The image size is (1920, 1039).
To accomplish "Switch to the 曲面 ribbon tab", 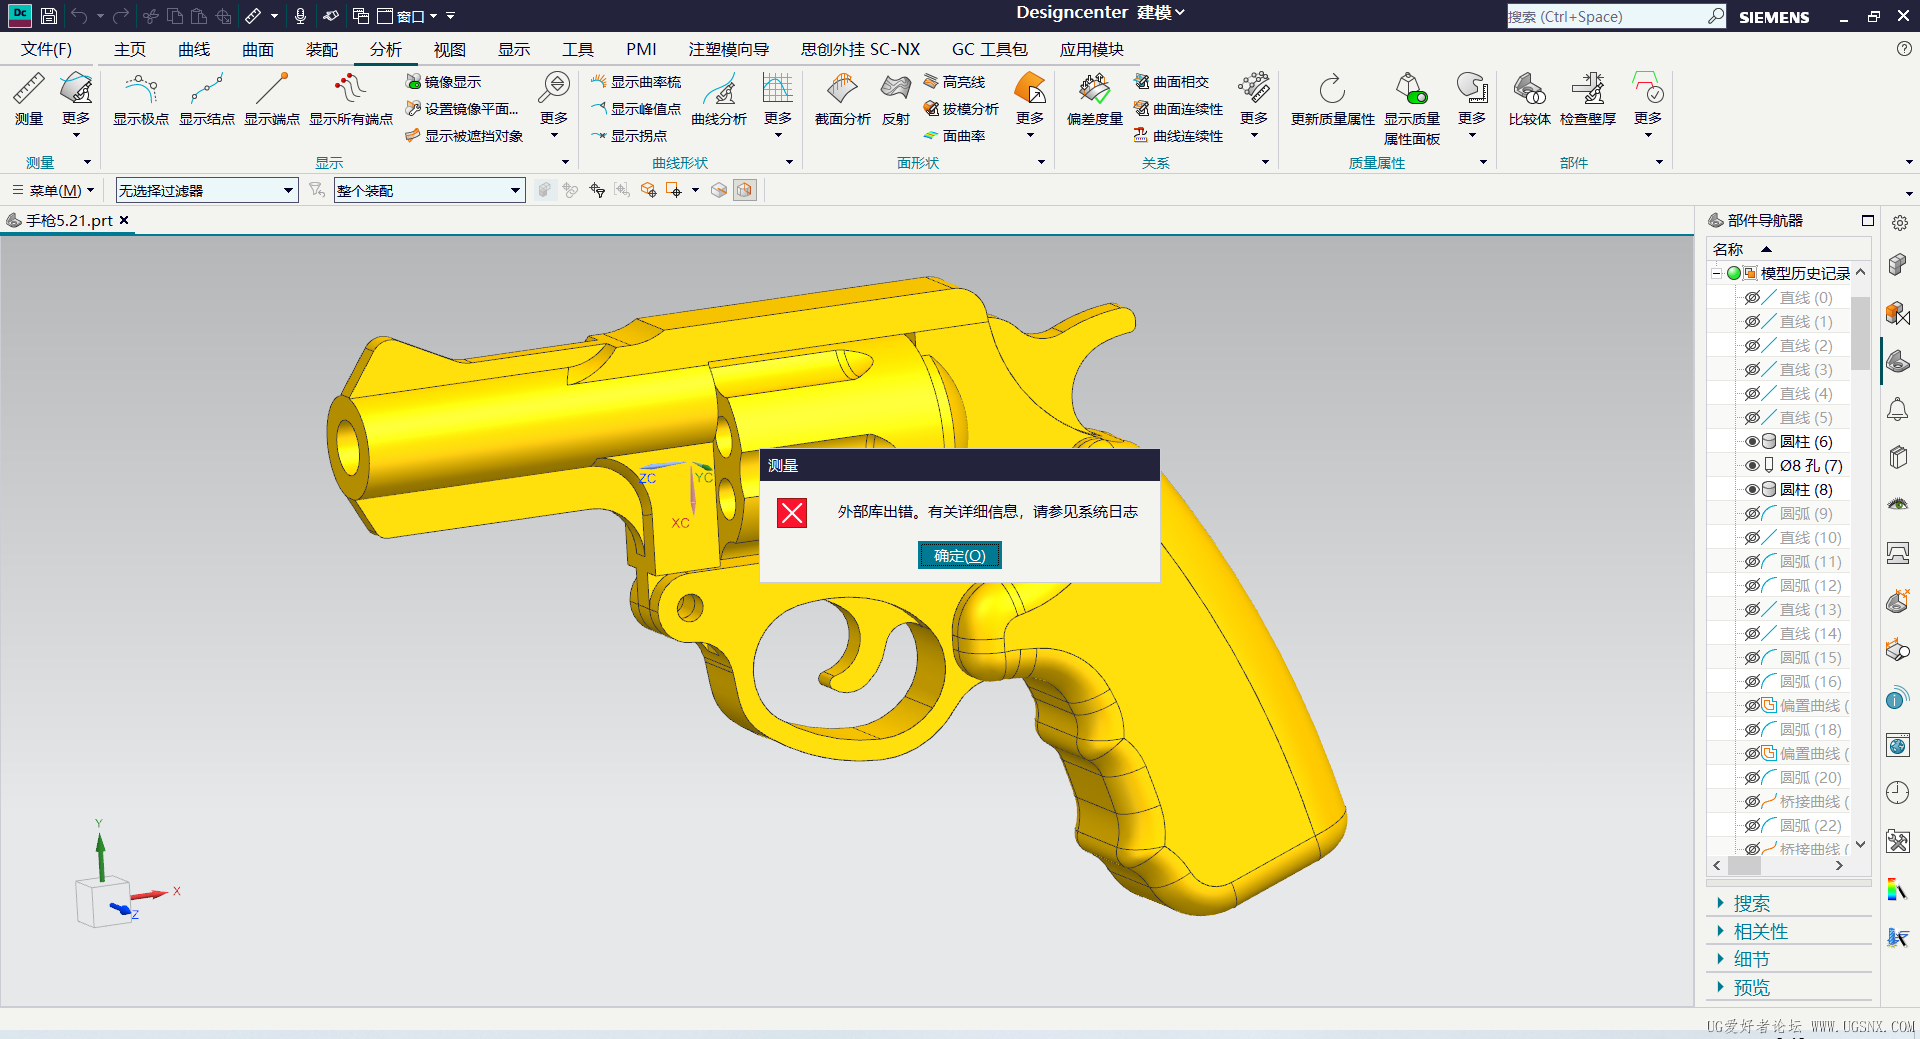I will [x=258, y=49].
